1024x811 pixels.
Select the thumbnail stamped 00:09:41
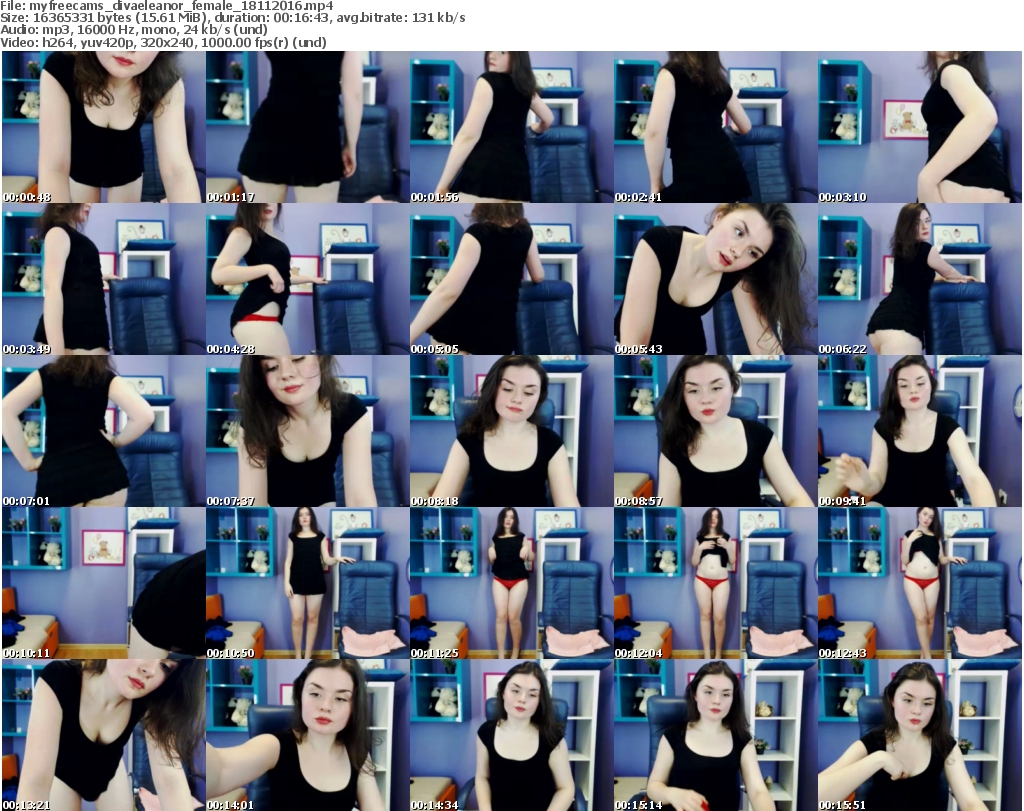coord(920,431)
